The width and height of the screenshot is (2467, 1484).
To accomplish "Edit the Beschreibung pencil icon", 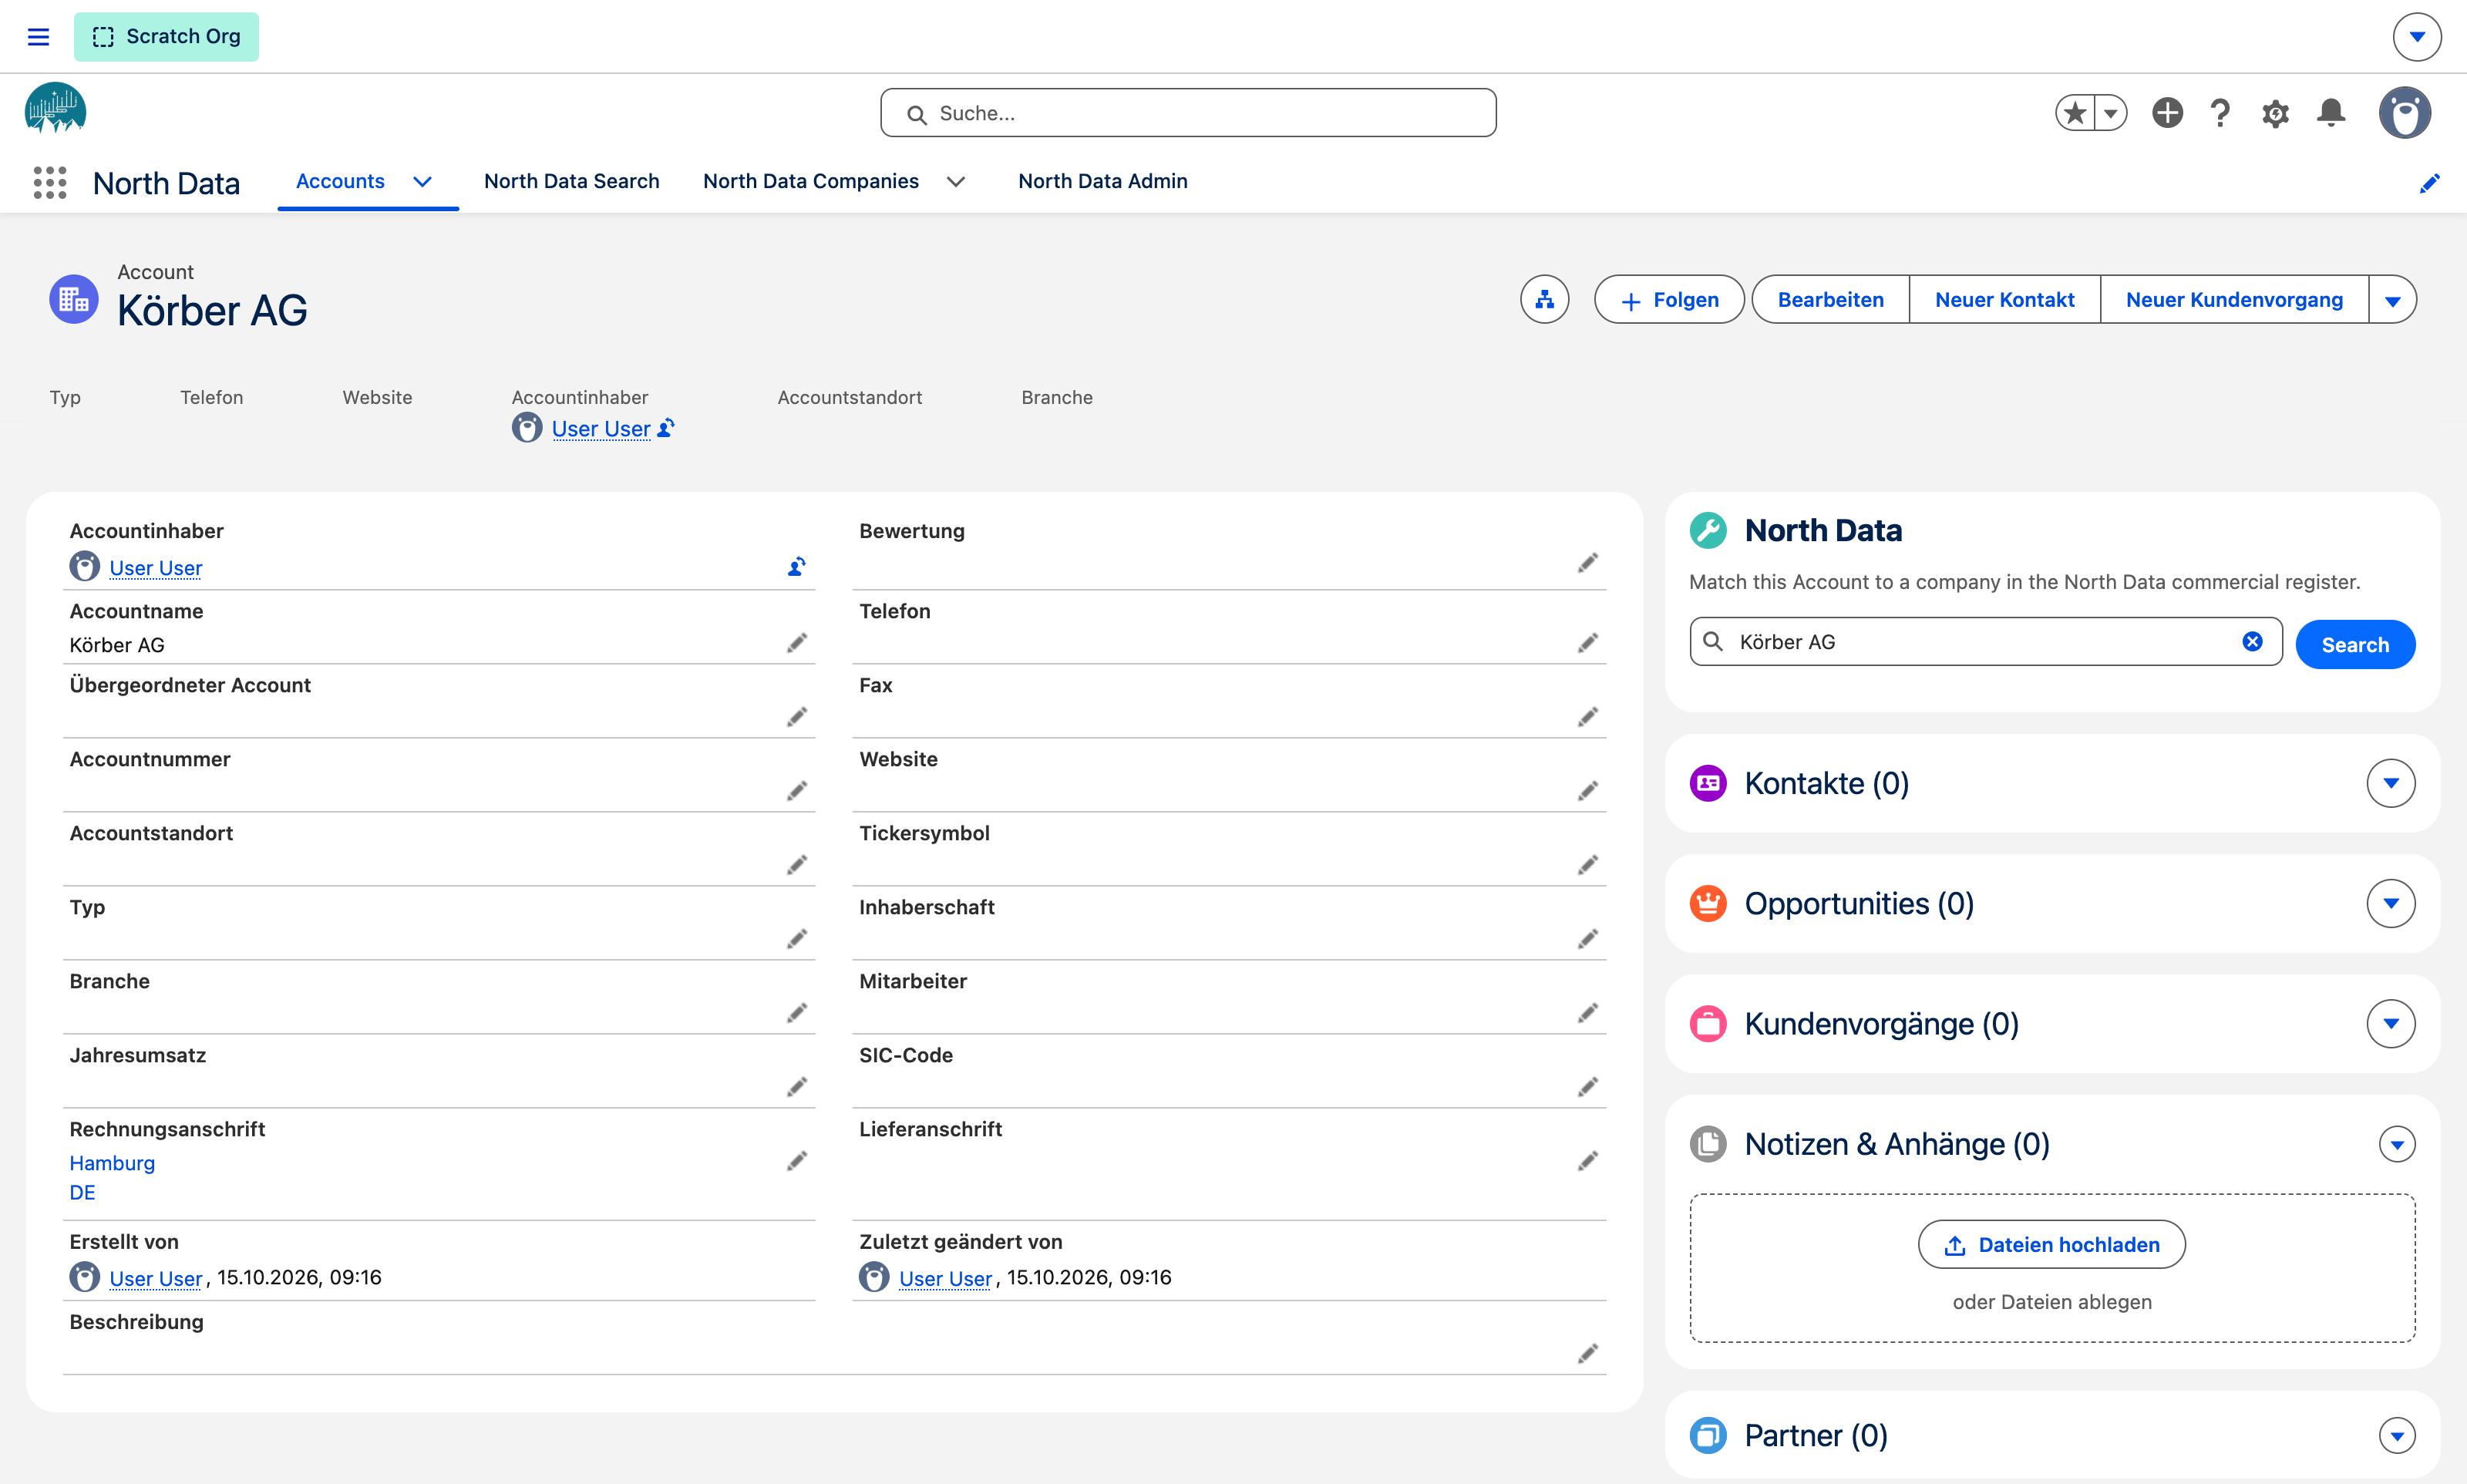I will pyautogui.click(x=1587, y=1354).
